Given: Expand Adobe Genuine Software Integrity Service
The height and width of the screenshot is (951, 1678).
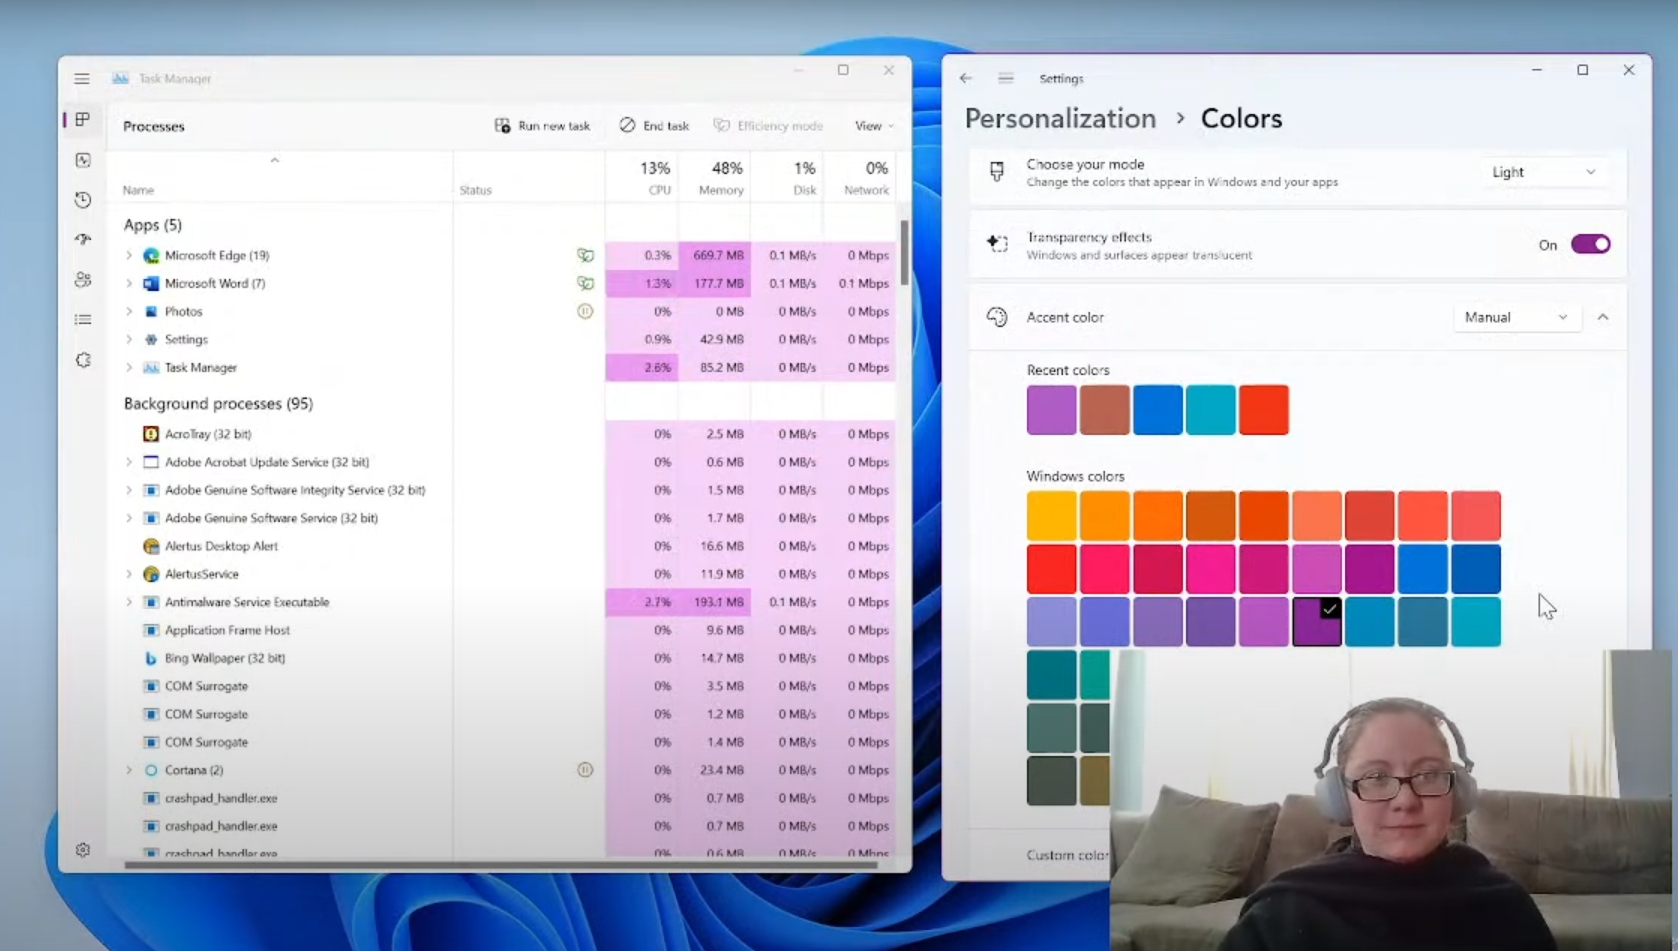Looking at the screenshot, I should pyautogui.click(x=129, y=490).
